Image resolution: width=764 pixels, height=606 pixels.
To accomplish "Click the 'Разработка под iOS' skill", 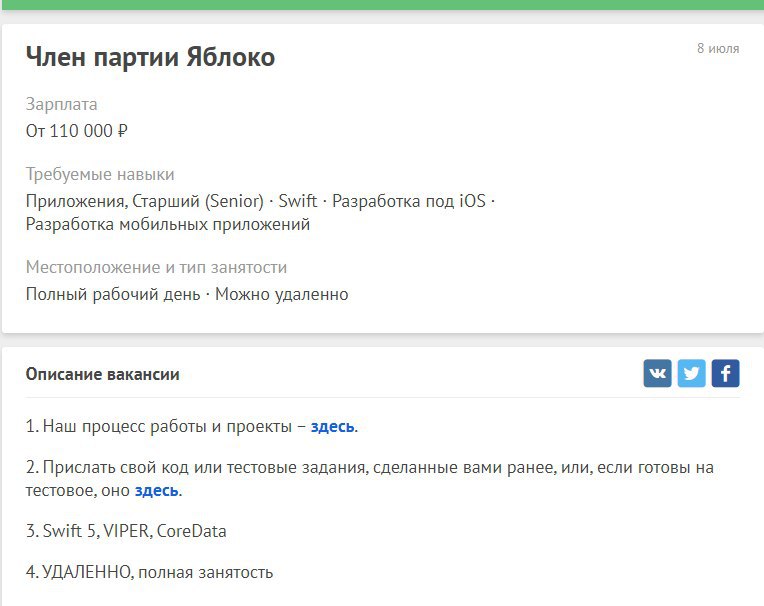I will pos(409,201).
